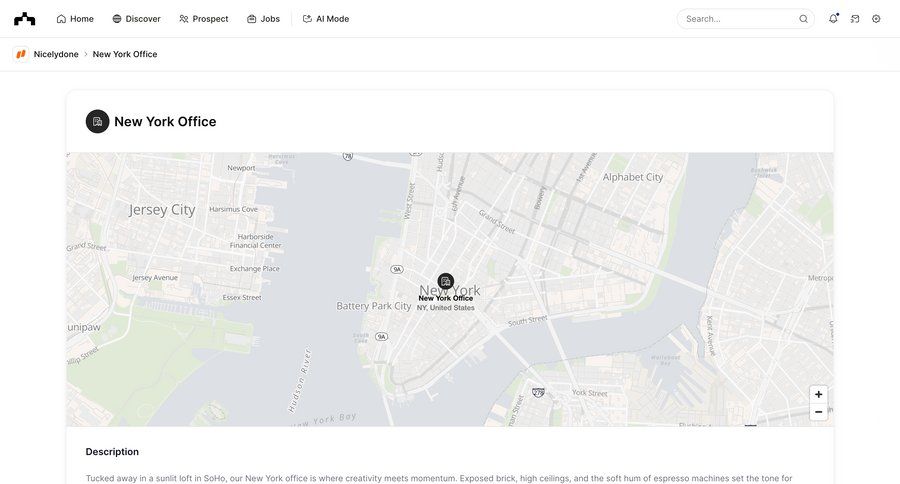Click the Exchange Place map label
This screenshot has width=900, height=484.
point(255,269)
